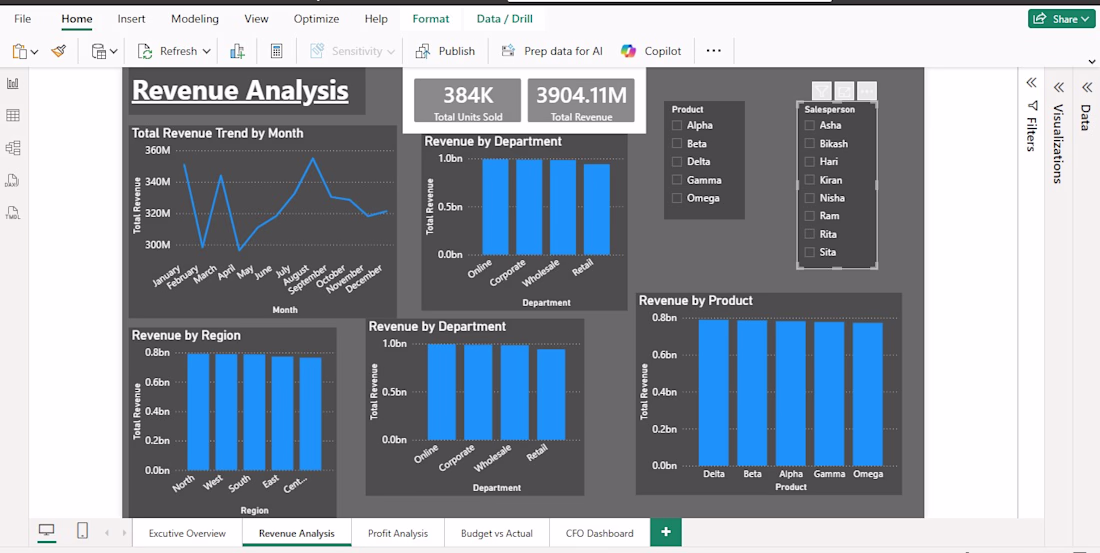Click the funnel icon on Filters pane

pyautogui.click(x=1032, y=106)
